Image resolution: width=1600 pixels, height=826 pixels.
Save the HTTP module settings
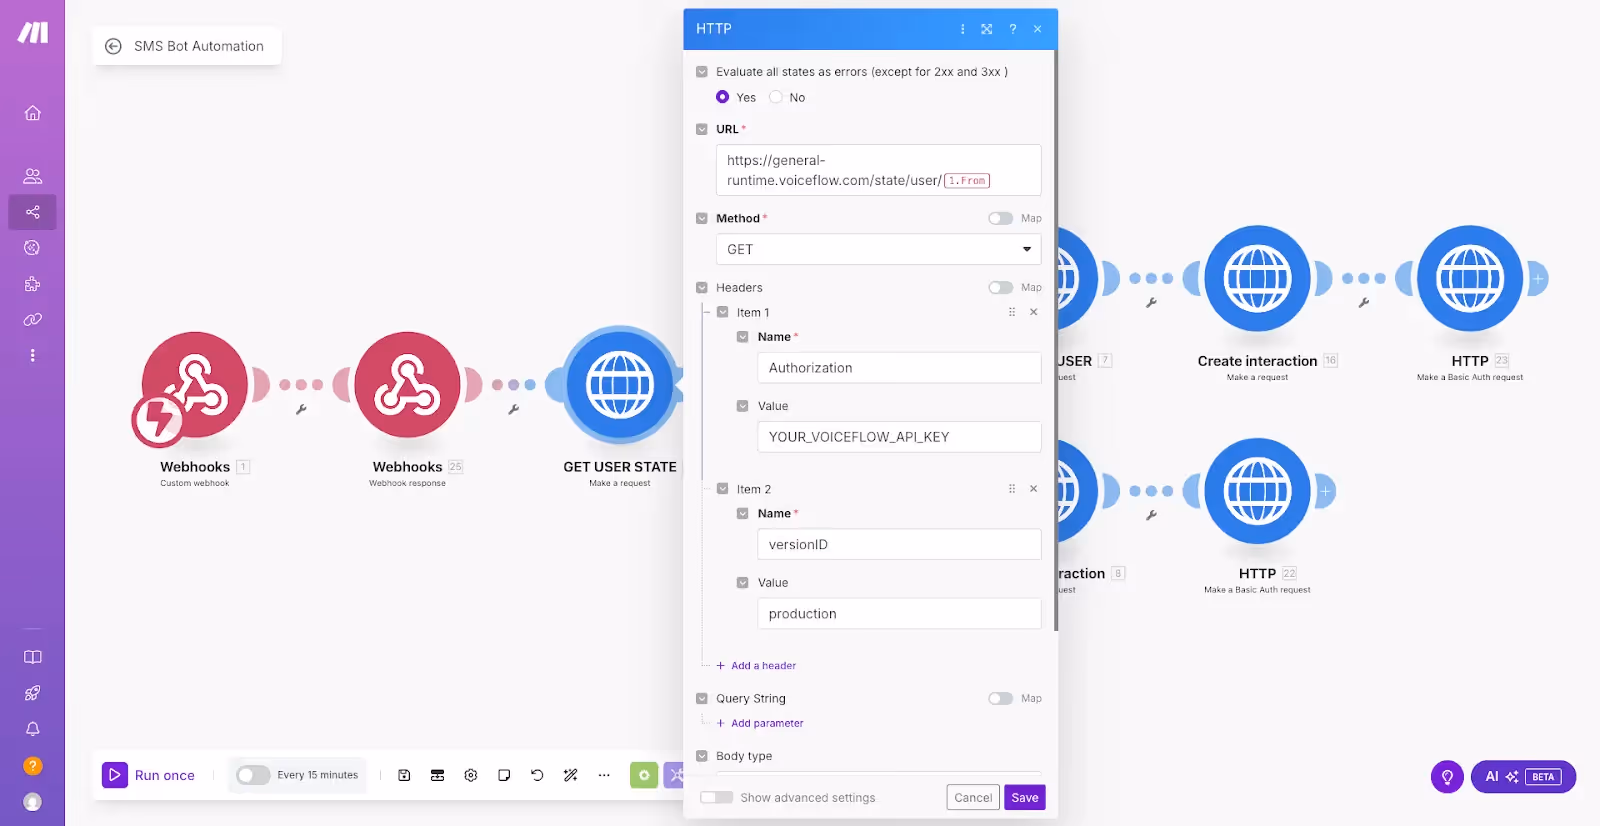coord(1024,797)
